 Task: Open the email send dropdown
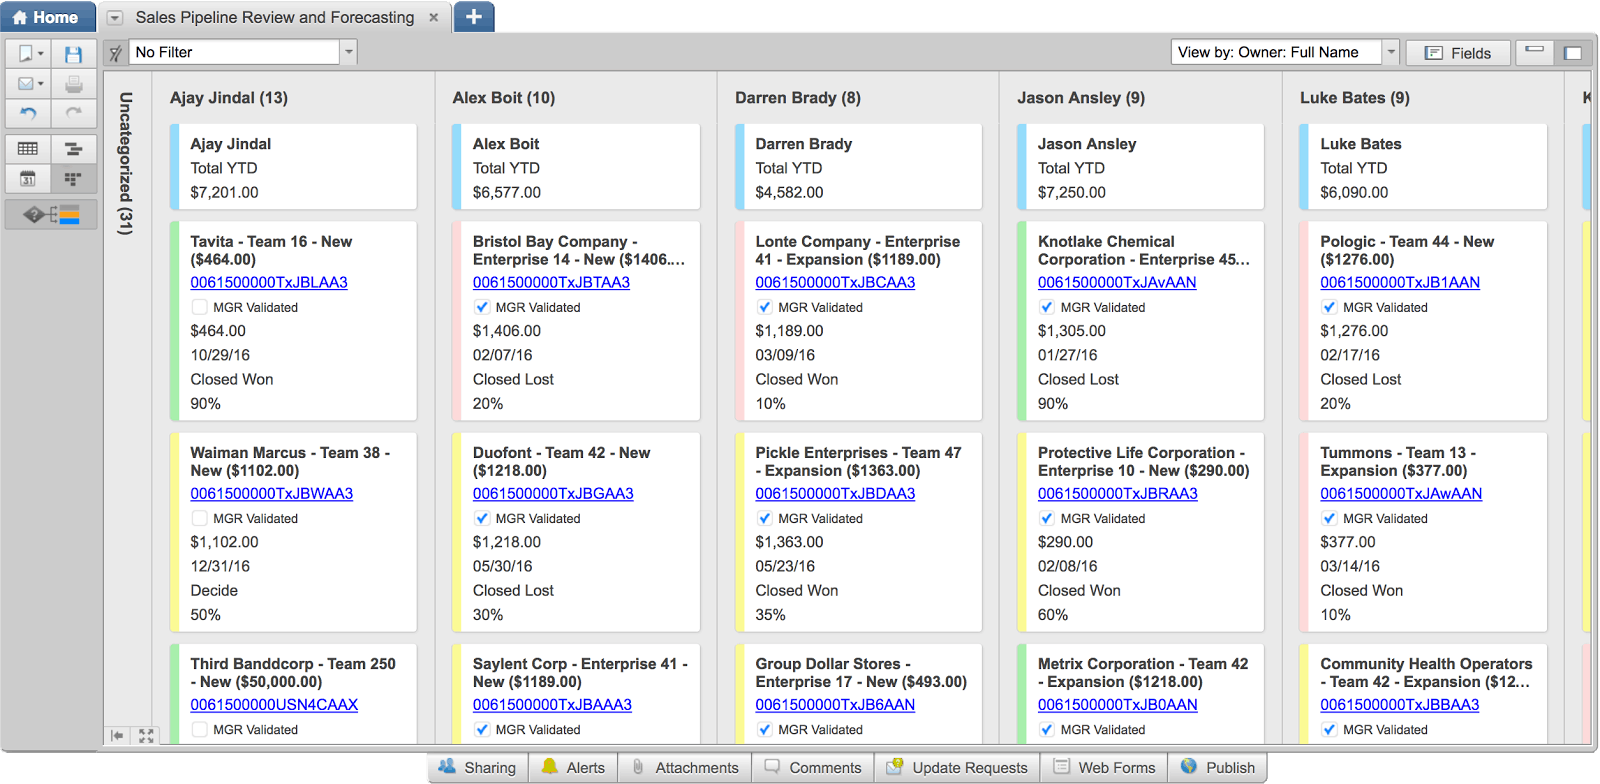pos(29,84)
